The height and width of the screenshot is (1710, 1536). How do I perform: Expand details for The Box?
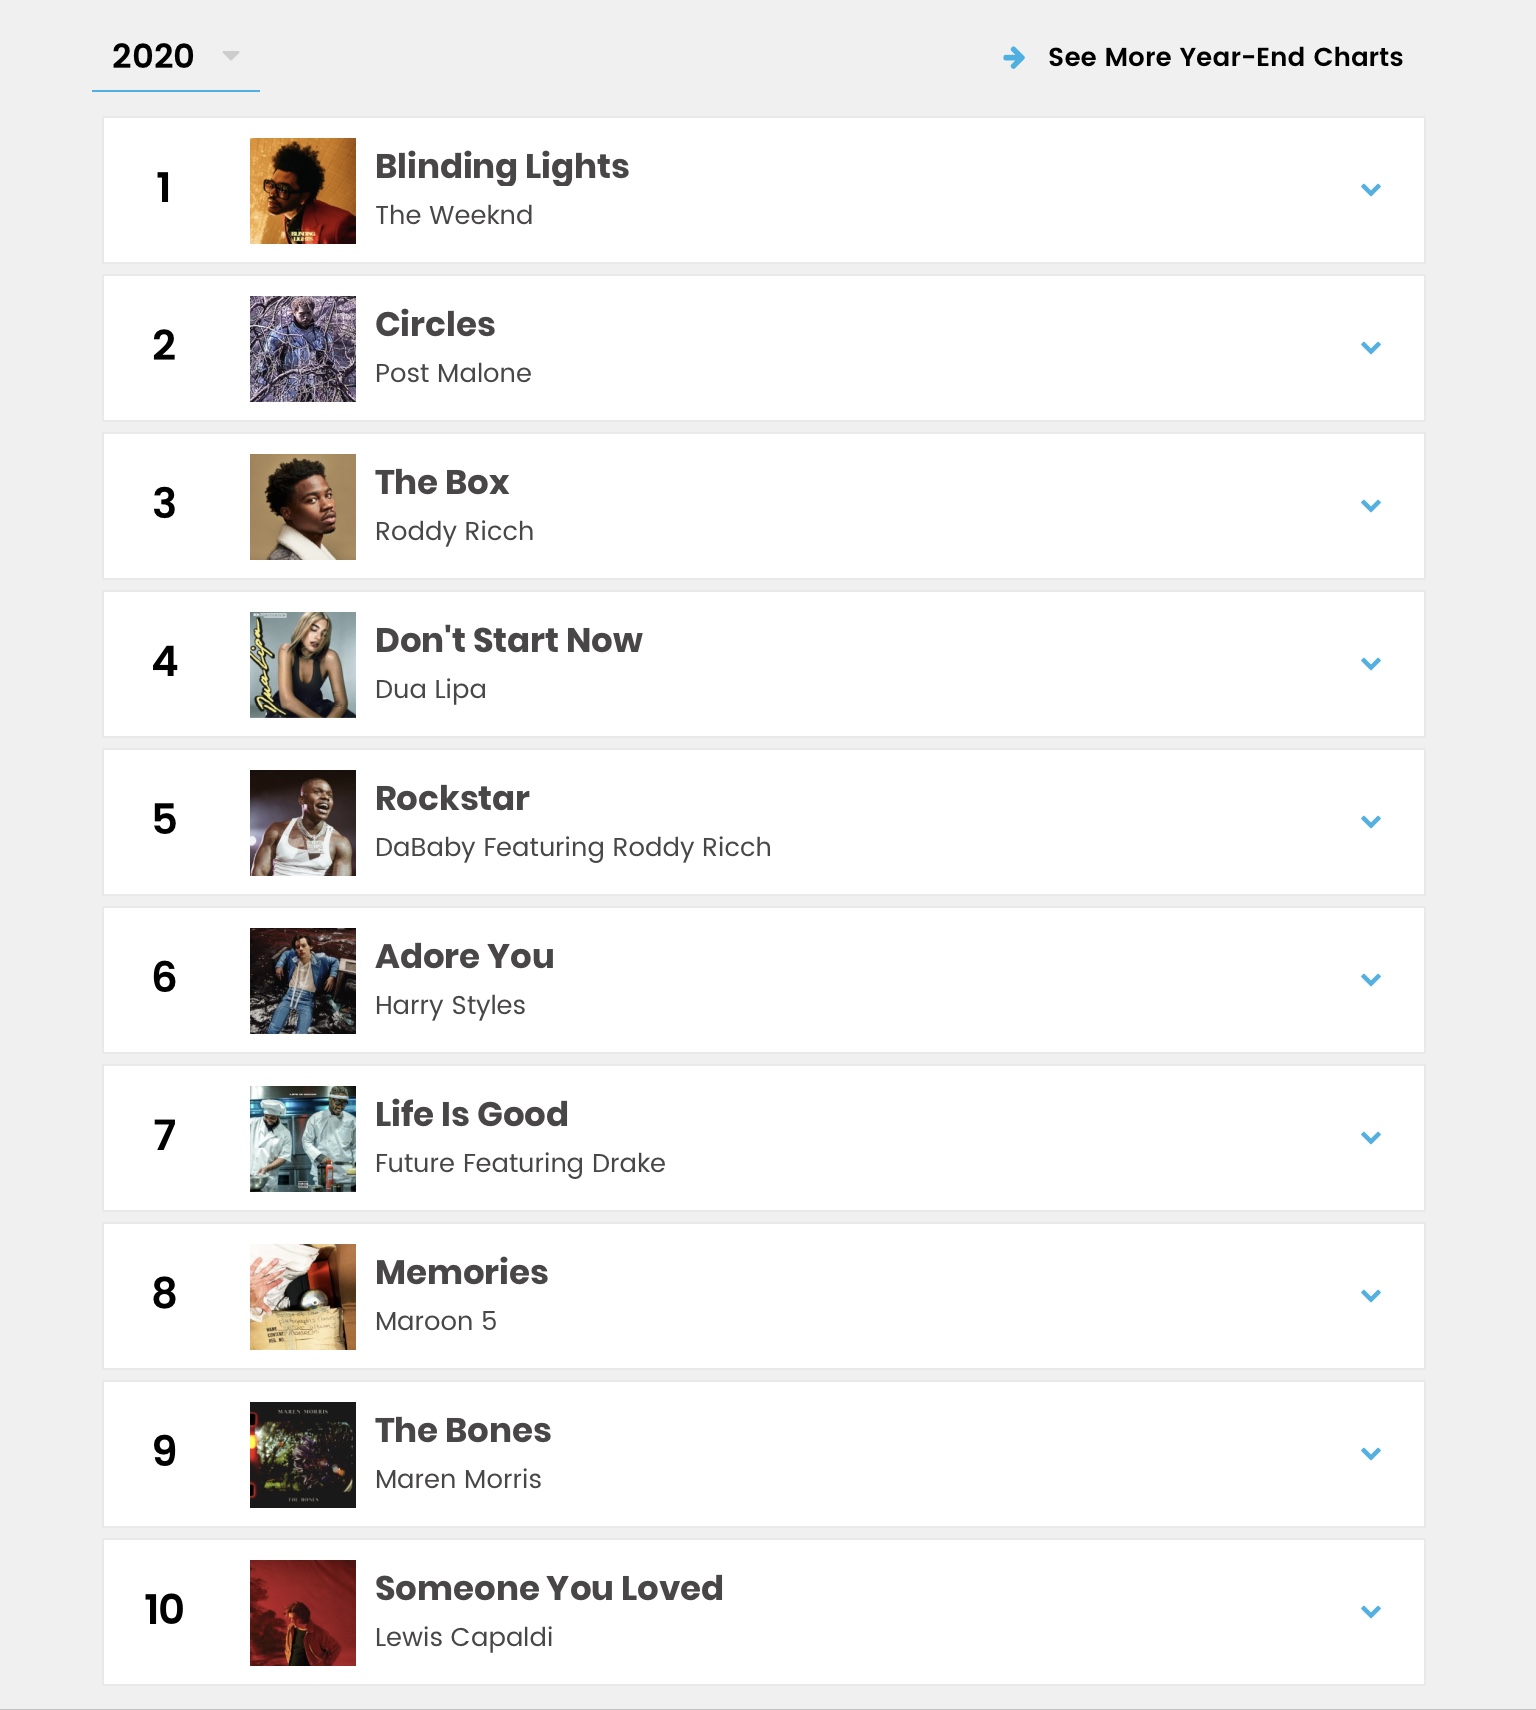(x=1370, y=506)
